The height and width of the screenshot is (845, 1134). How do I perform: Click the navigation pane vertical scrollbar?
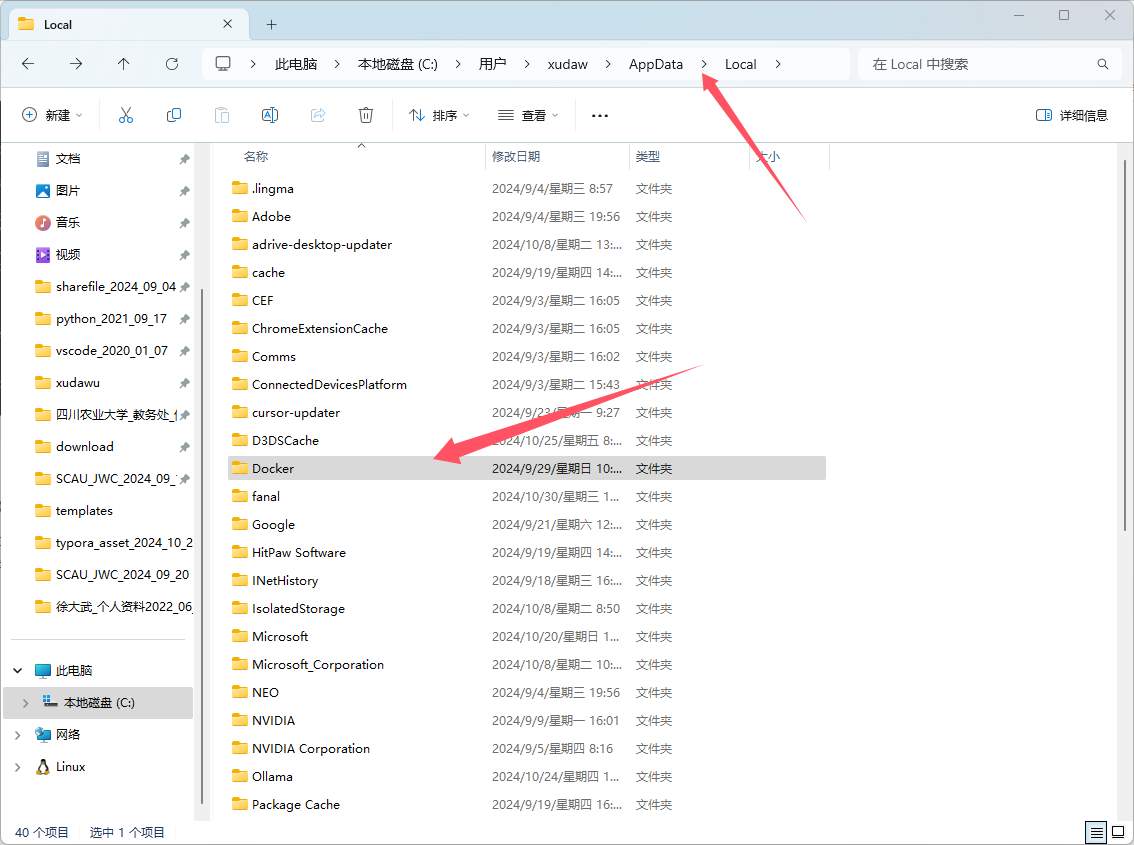(x=202, y=546)
